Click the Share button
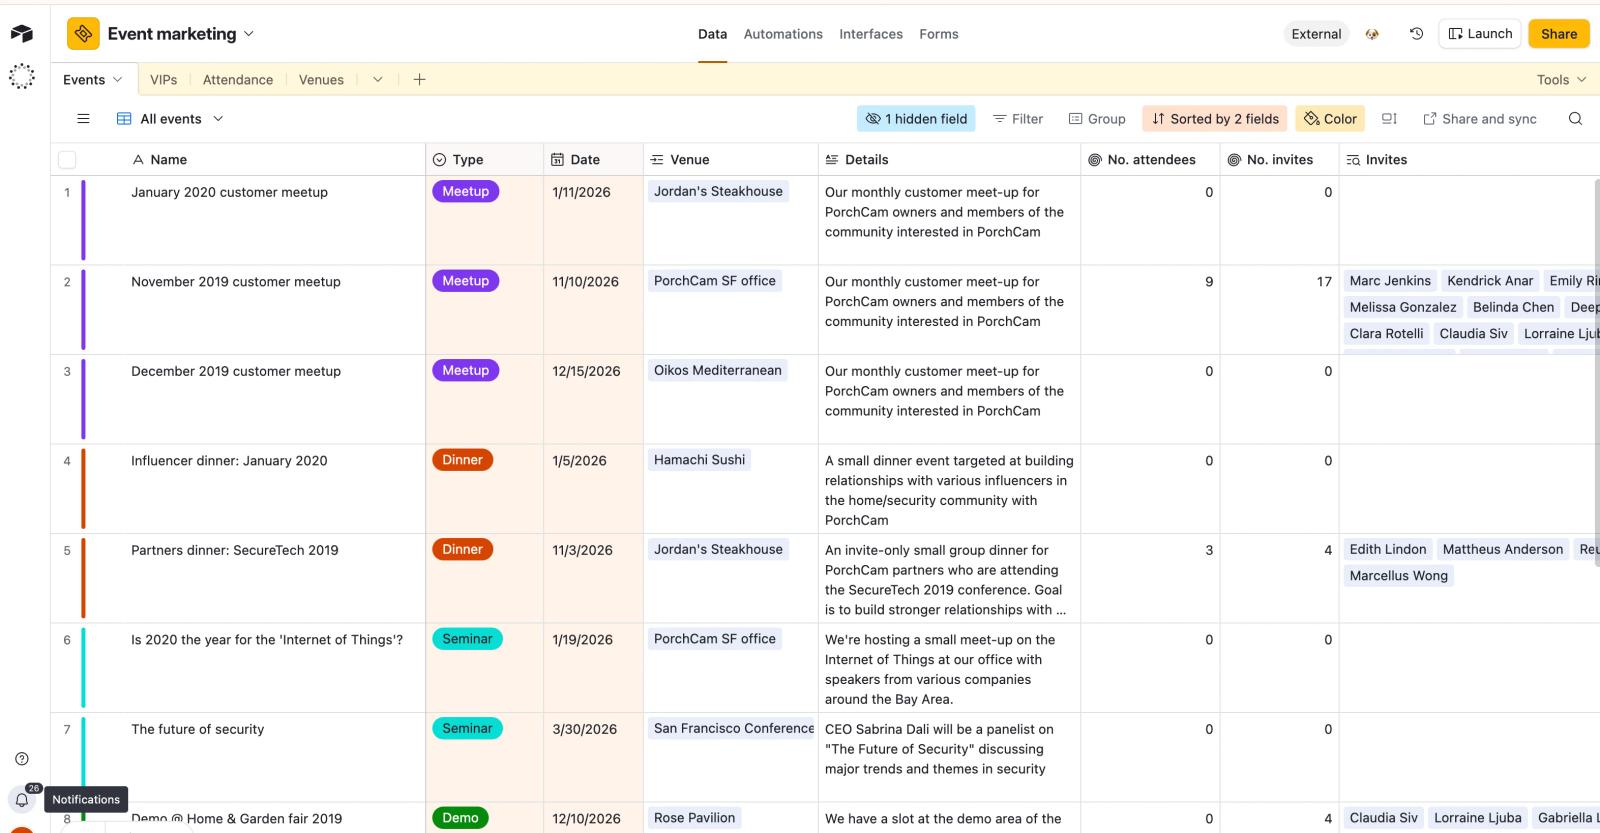Image resolution: width=1600 pixels, height=833 pixels. pos(1559,34)
